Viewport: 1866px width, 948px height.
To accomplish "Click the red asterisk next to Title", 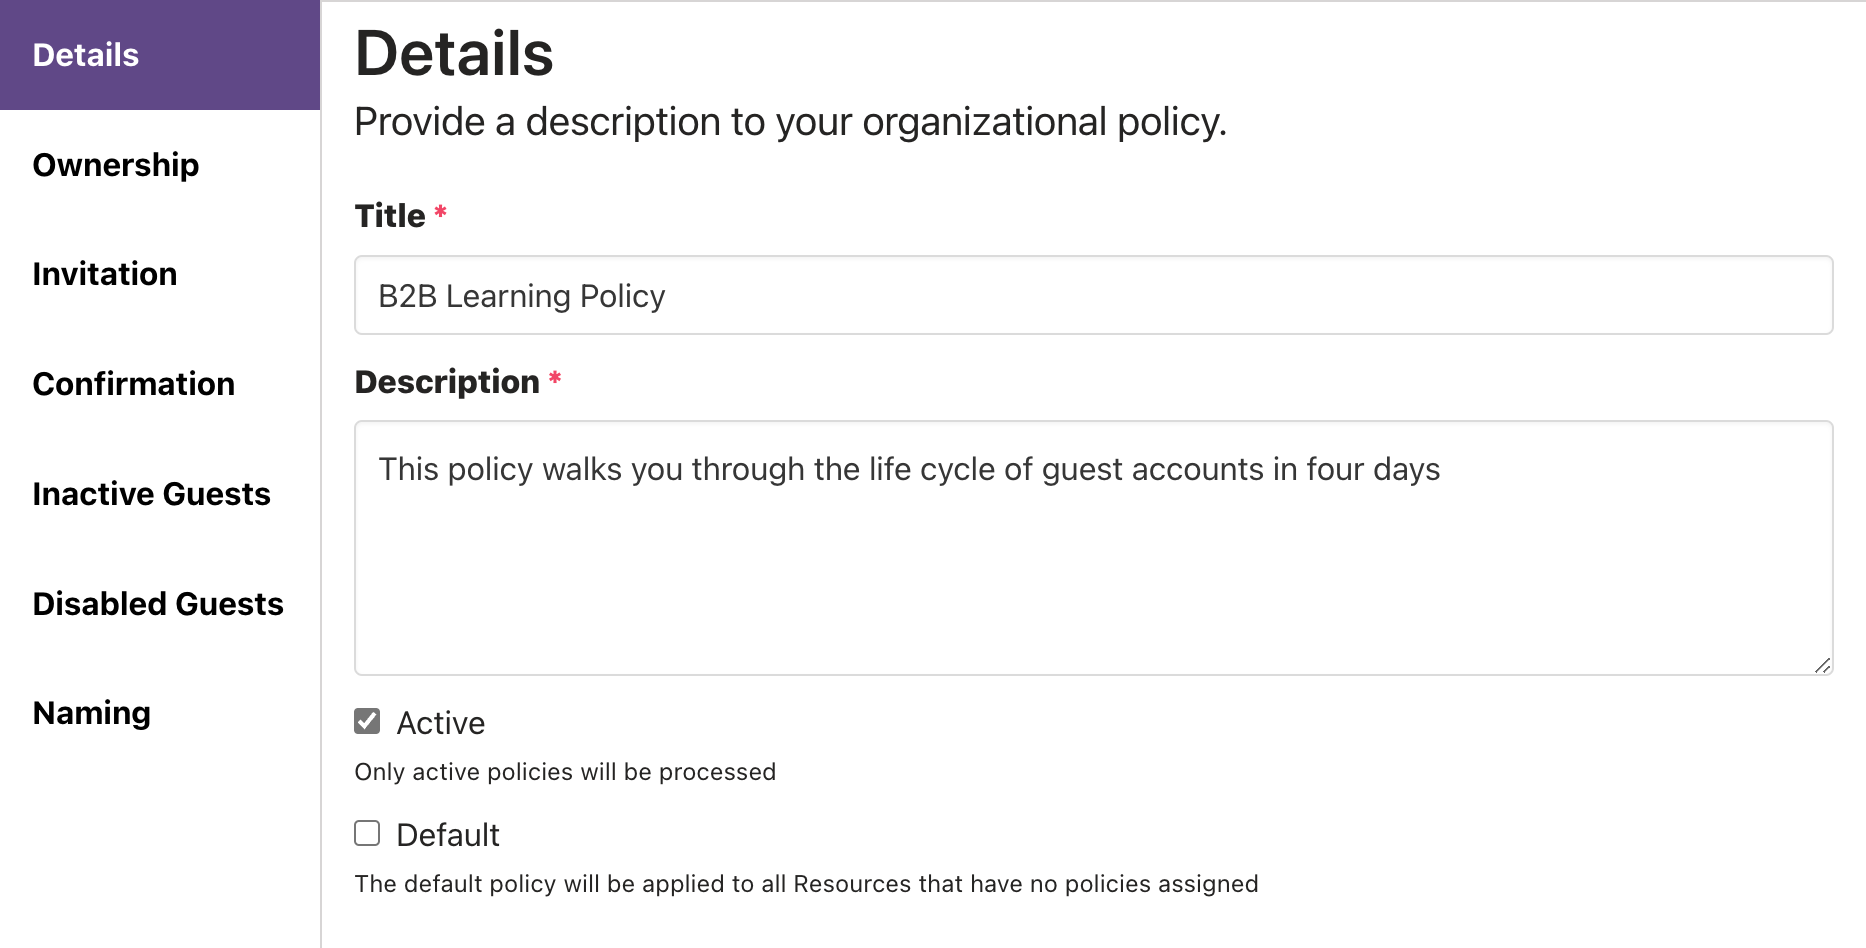I will click(440, 212).
